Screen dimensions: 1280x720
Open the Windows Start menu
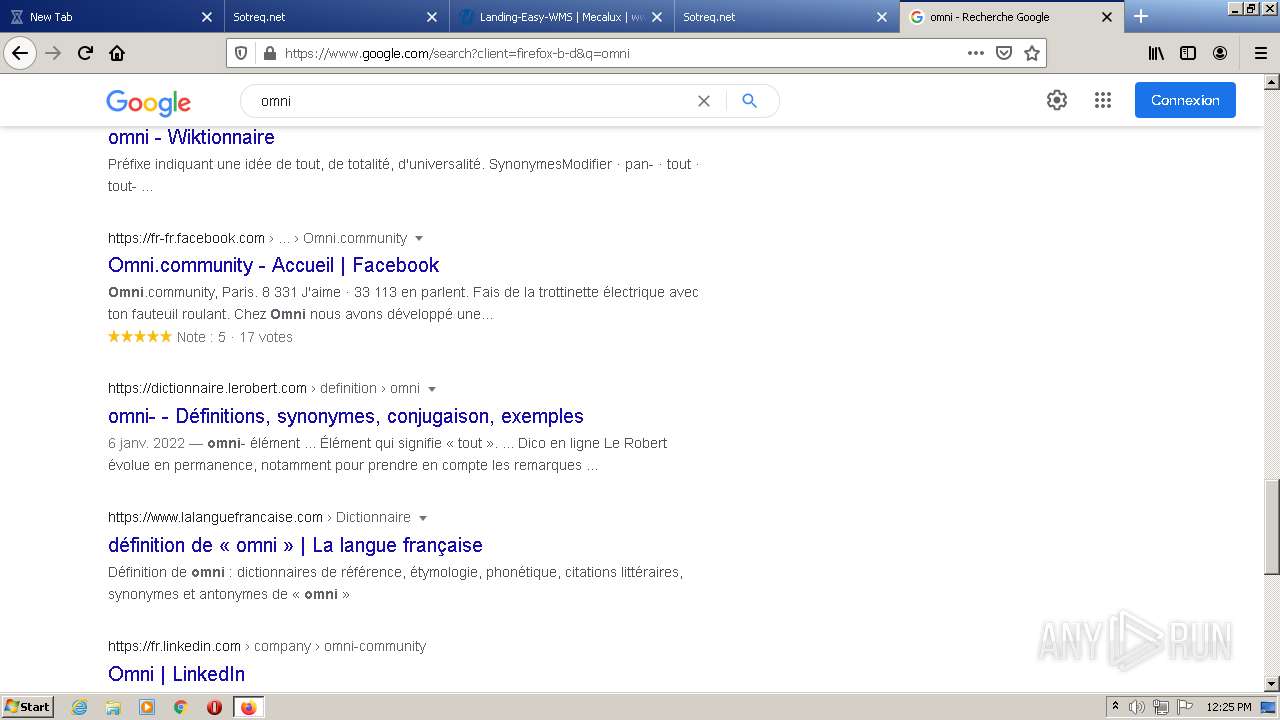[x=28, y=707]
